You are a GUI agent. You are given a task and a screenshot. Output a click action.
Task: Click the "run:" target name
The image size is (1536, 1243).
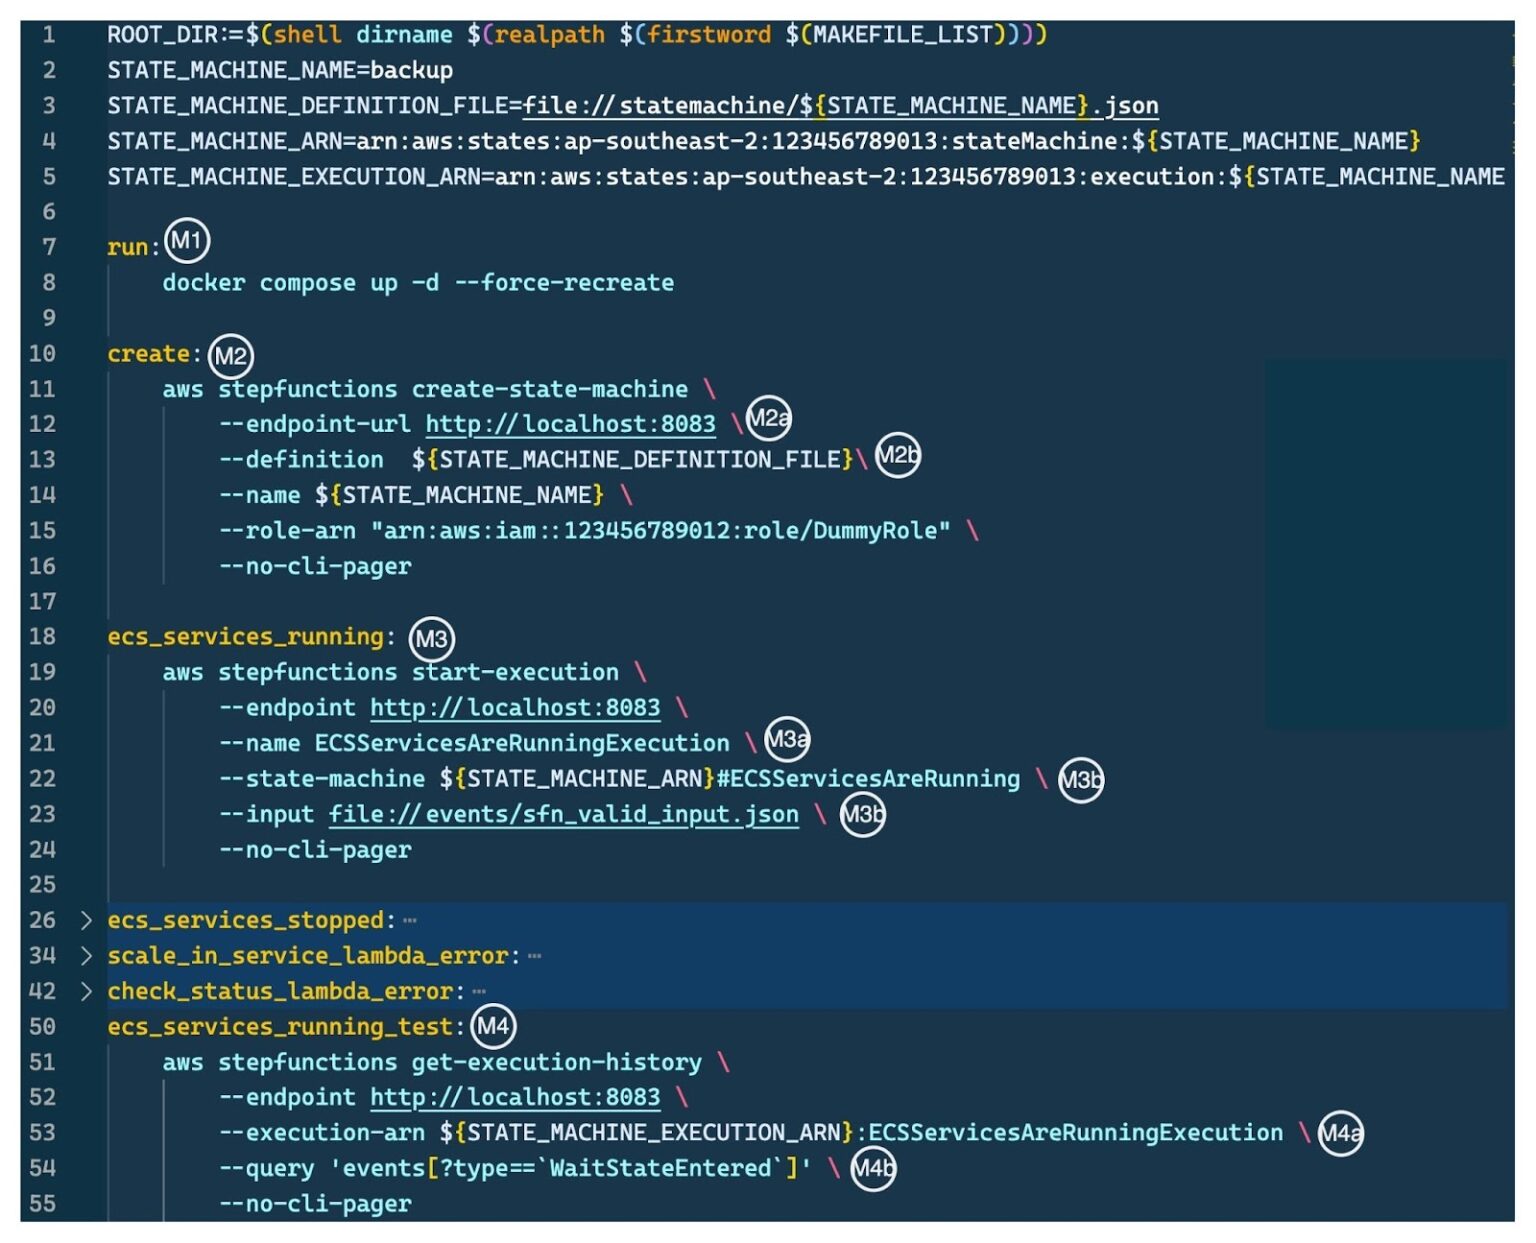pyautogui.click(x=134, y=247)
